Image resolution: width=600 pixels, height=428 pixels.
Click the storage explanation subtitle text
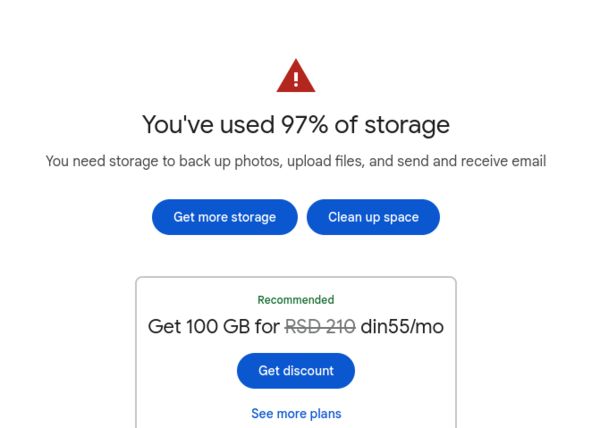point(296,161)
